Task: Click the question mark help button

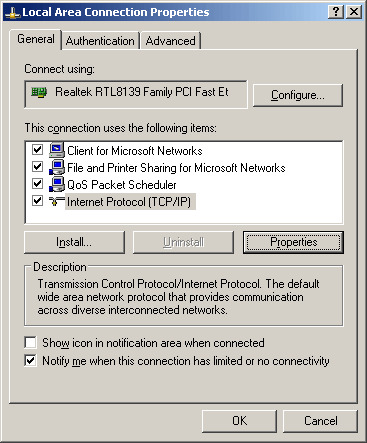Action: point(336,12)
